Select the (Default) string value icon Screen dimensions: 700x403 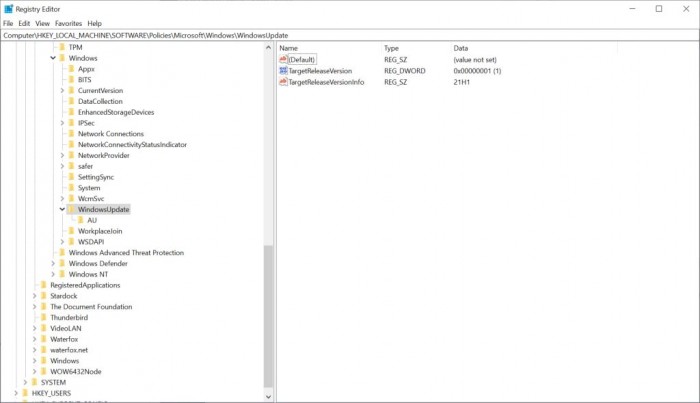pyautogui.click(x=283, y=59)
